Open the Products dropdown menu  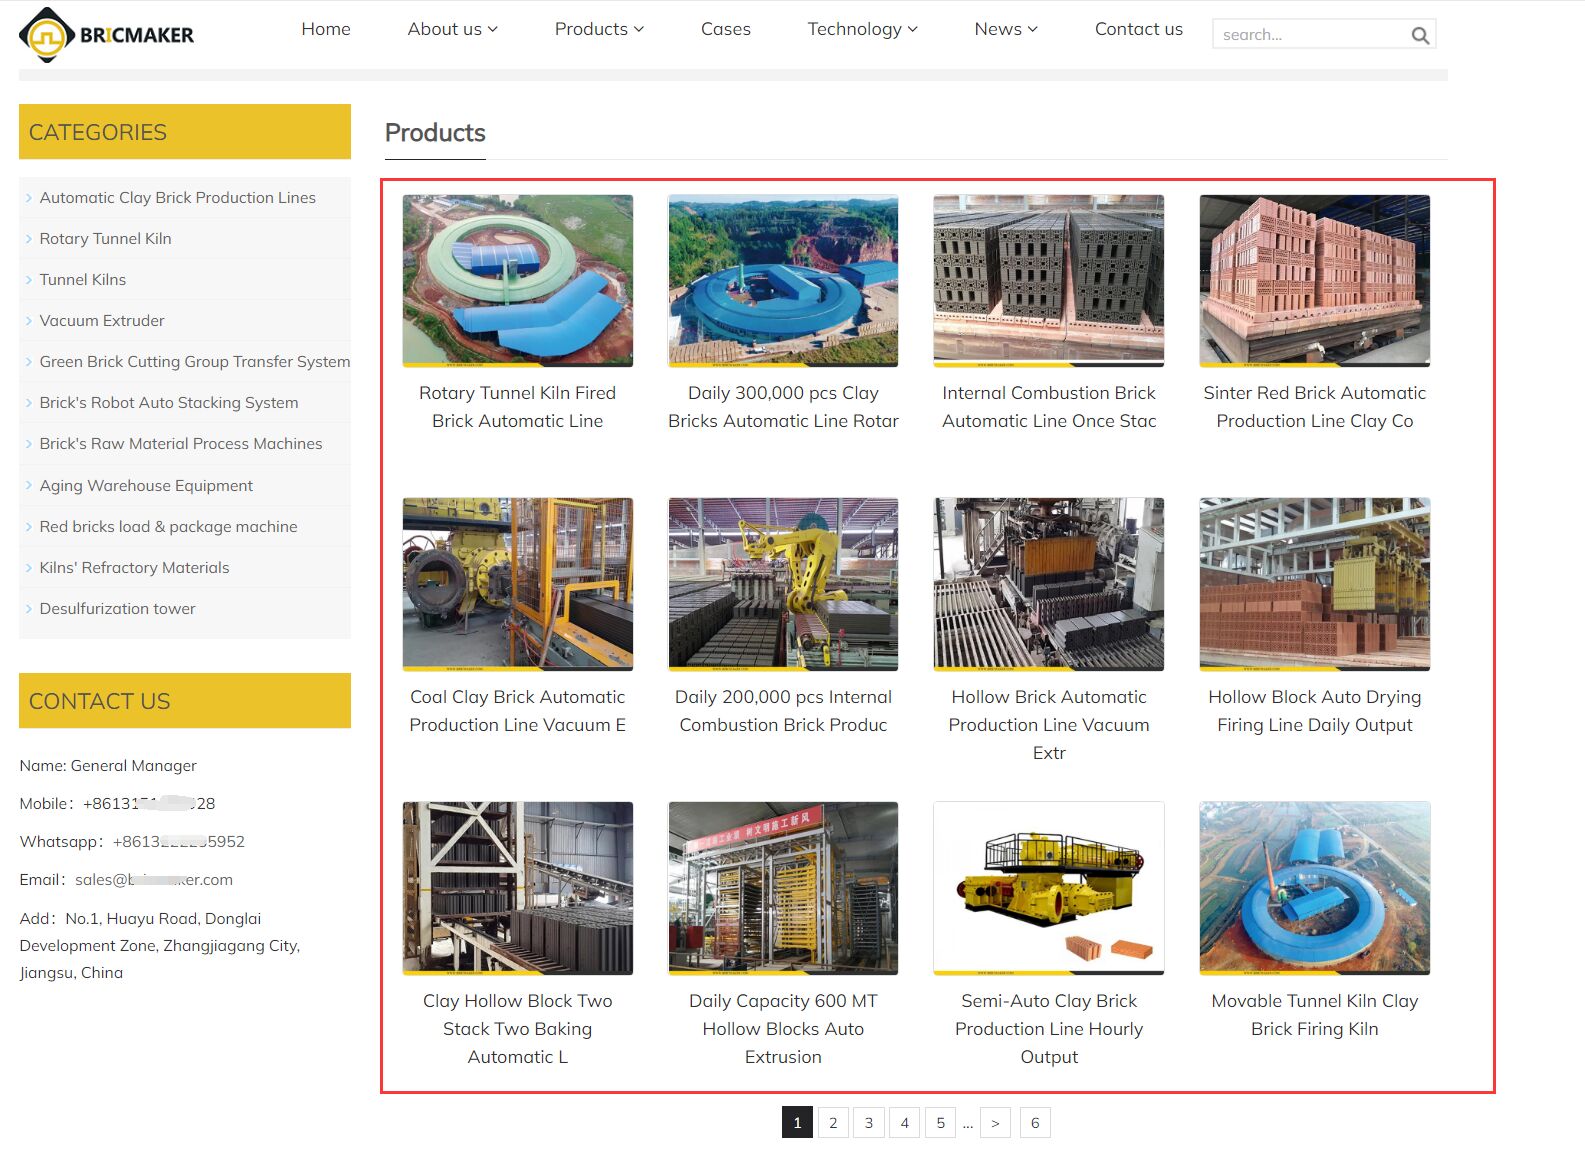[599, 29]
